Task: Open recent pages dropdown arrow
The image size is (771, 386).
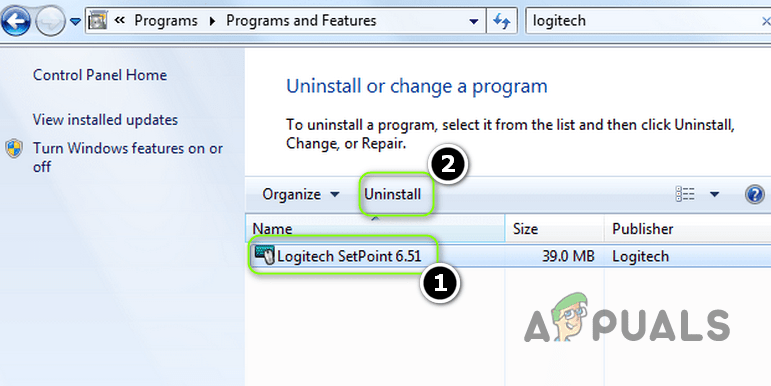Action: pos(75,21)
